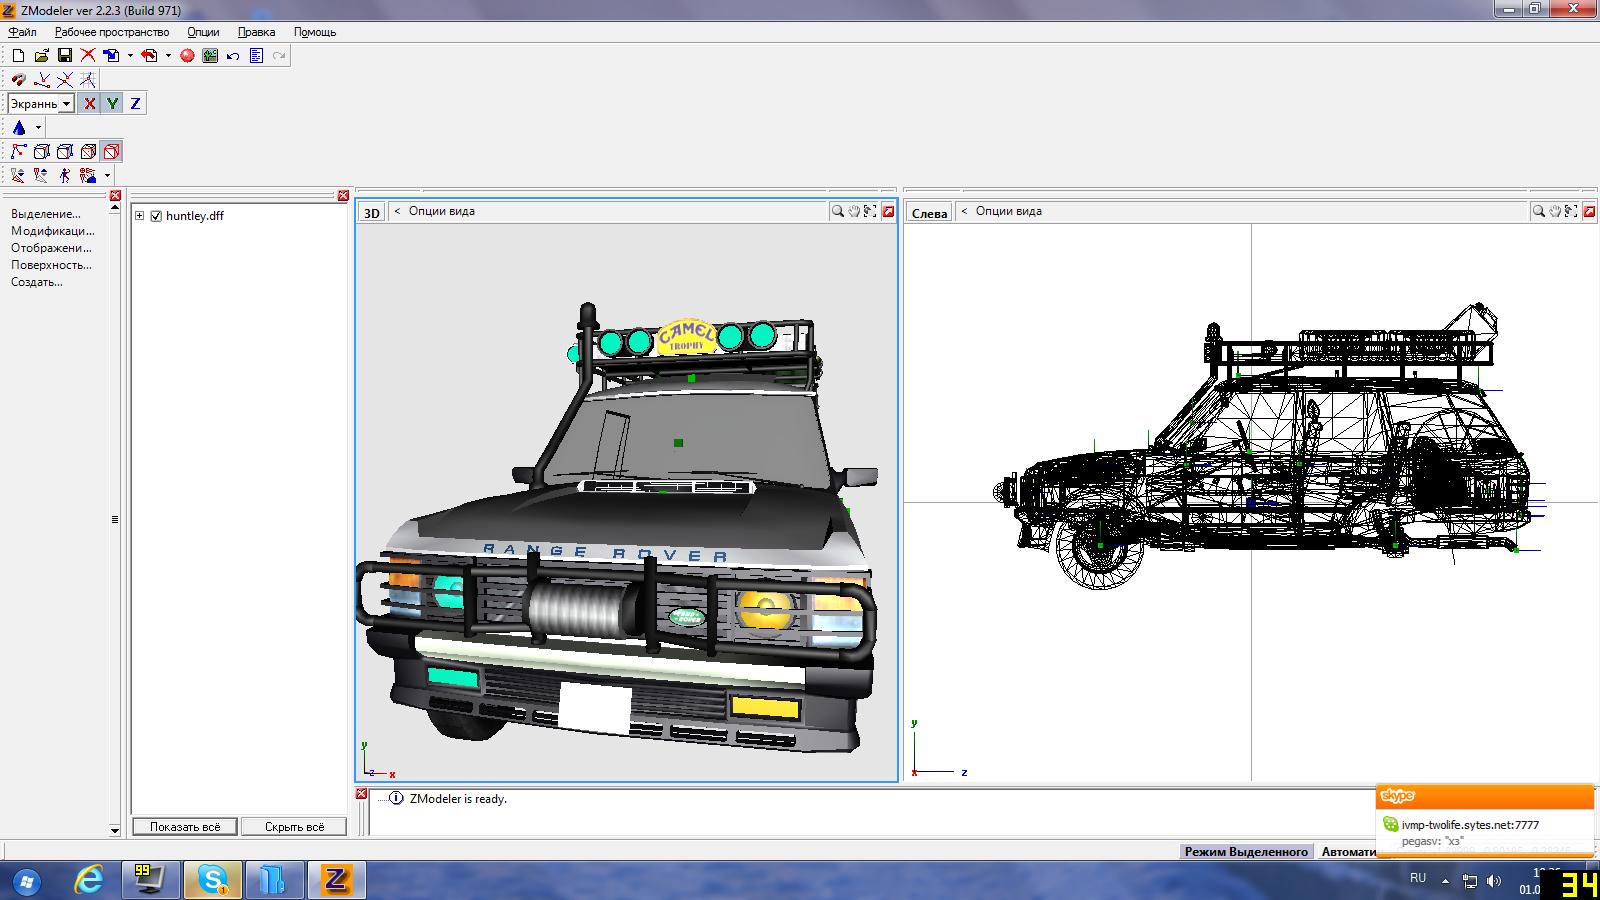Click the snap icon drawn over a grid
Viewport: 1600px width, 900px height.
click(x=88, y=80)
